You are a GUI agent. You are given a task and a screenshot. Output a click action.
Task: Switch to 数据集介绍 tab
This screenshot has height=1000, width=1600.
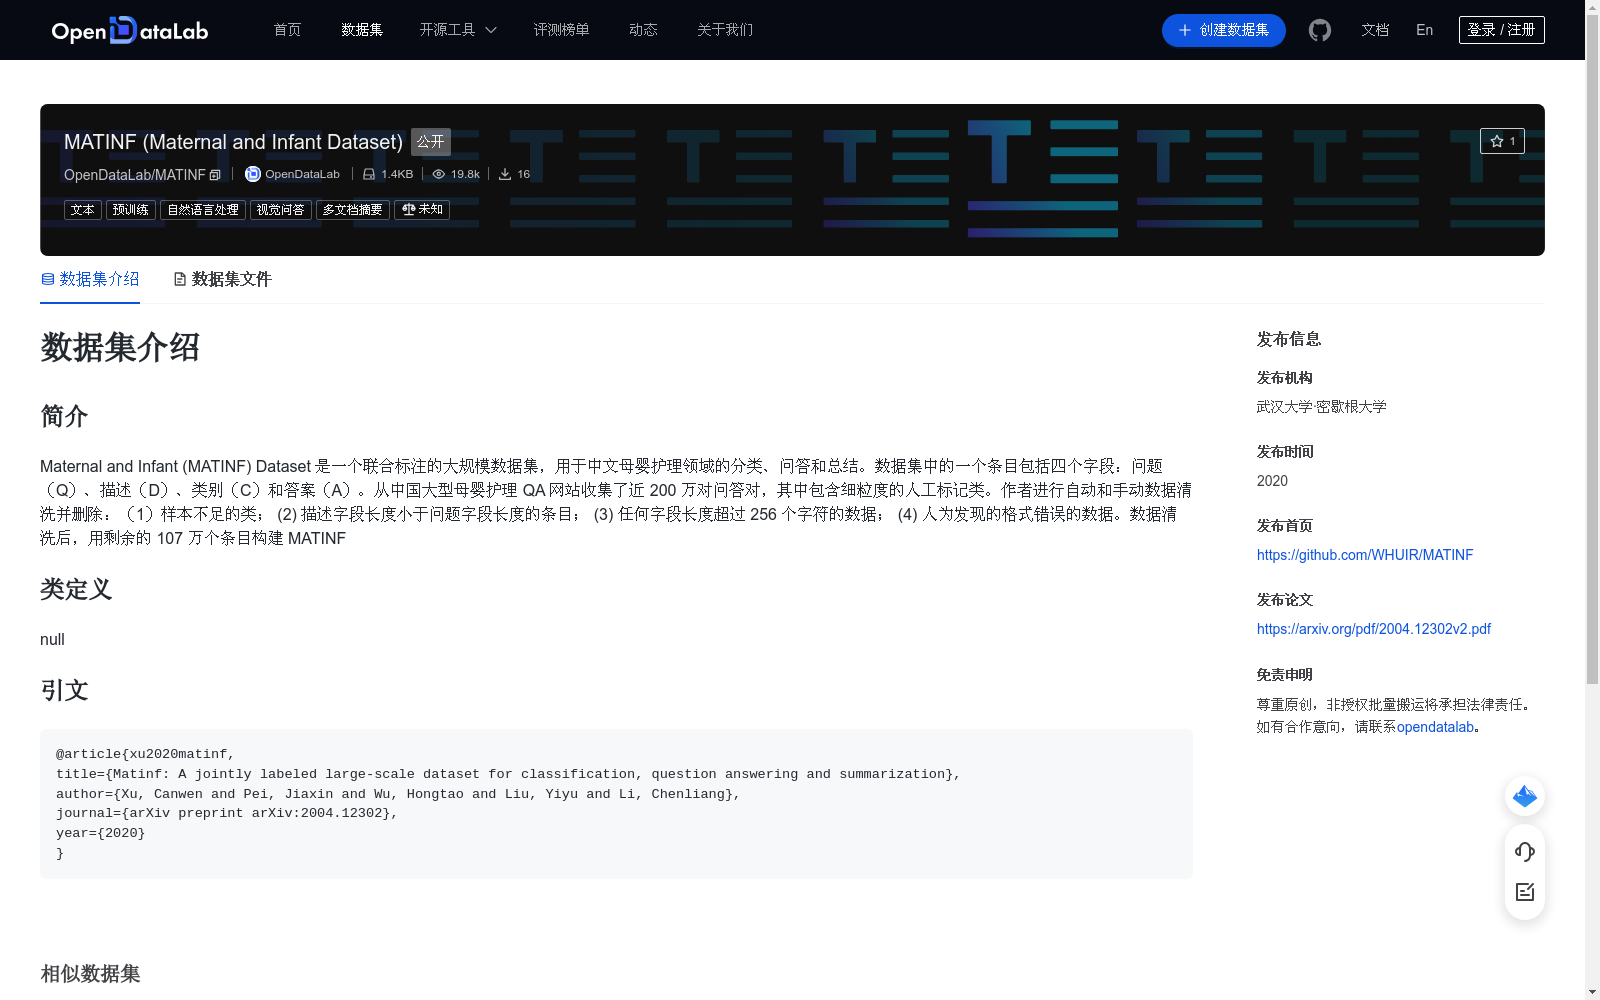[90, 279]
